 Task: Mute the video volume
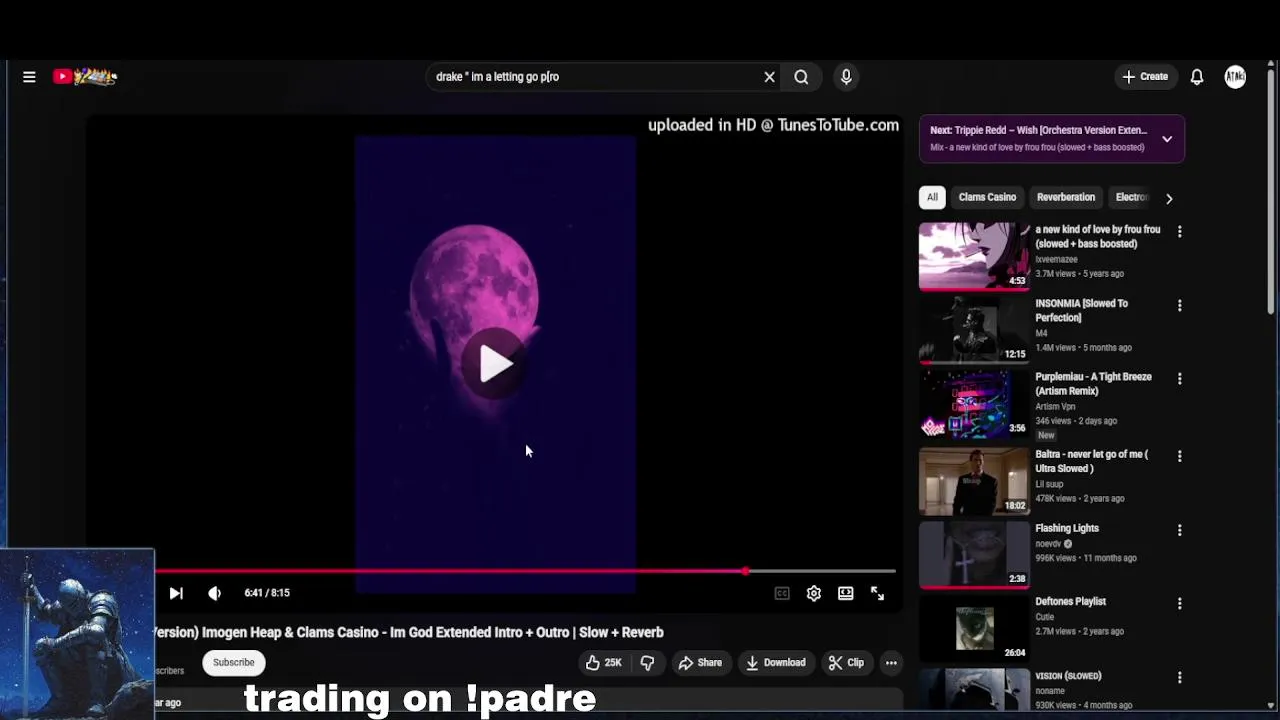(214, 593)
